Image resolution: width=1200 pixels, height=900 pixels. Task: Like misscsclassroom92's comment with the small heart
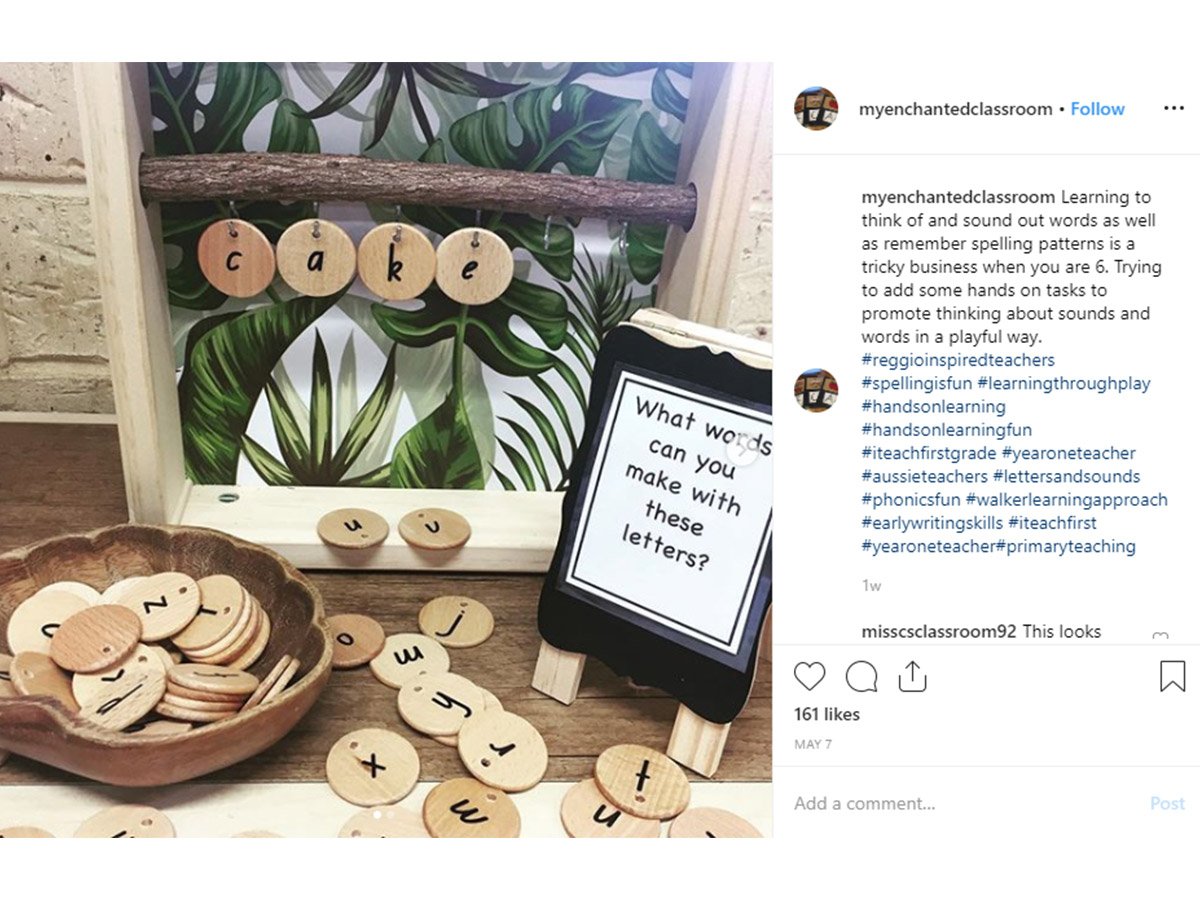click(1160, 638)
